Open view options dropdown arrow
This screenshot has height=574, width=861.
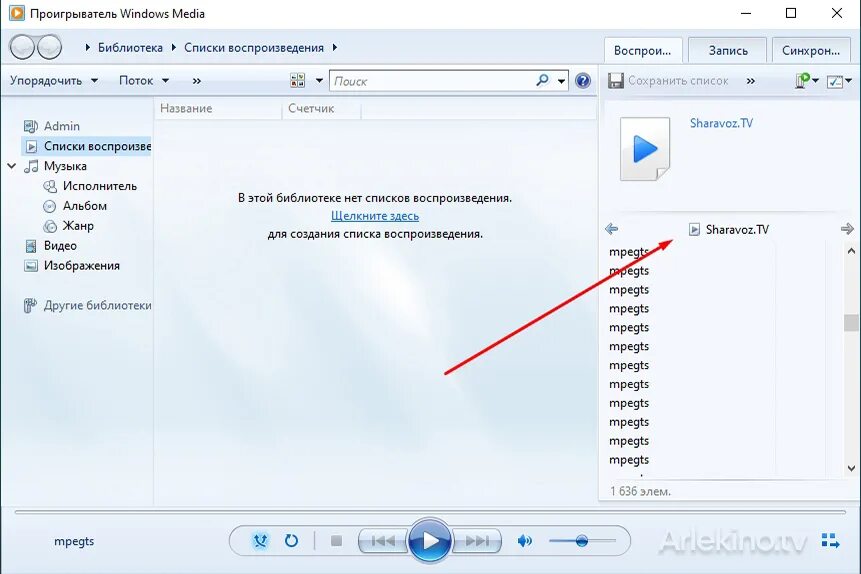pyautogui.click(x=319, y=81)
